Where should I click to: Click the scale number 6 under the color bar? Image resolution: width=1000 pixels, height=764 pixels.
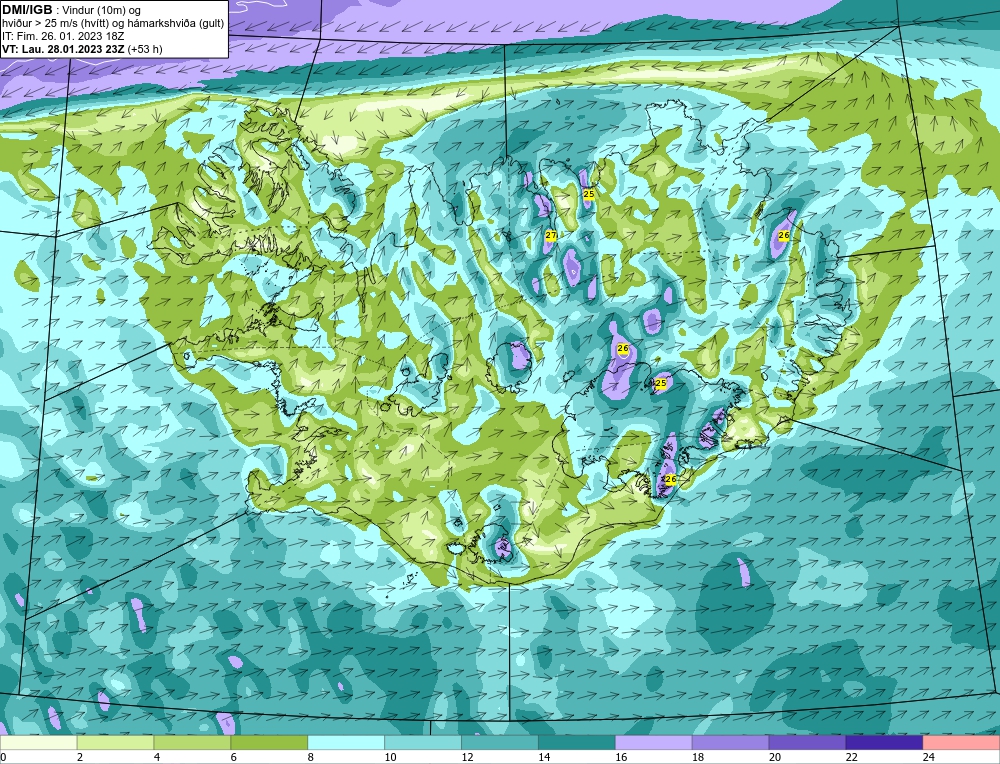tap(233, 757)
